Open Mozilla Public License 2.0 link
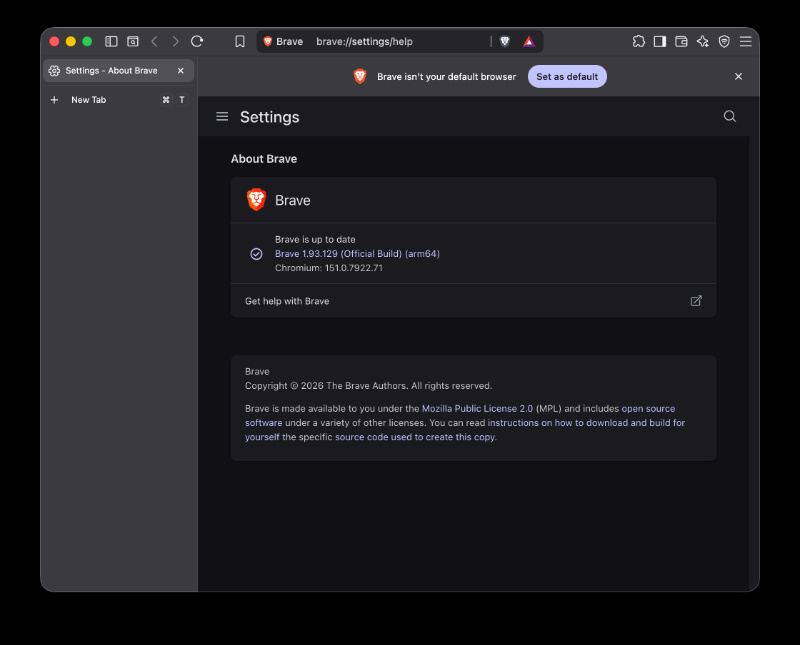The image size is (800, 645). point(477,409)
